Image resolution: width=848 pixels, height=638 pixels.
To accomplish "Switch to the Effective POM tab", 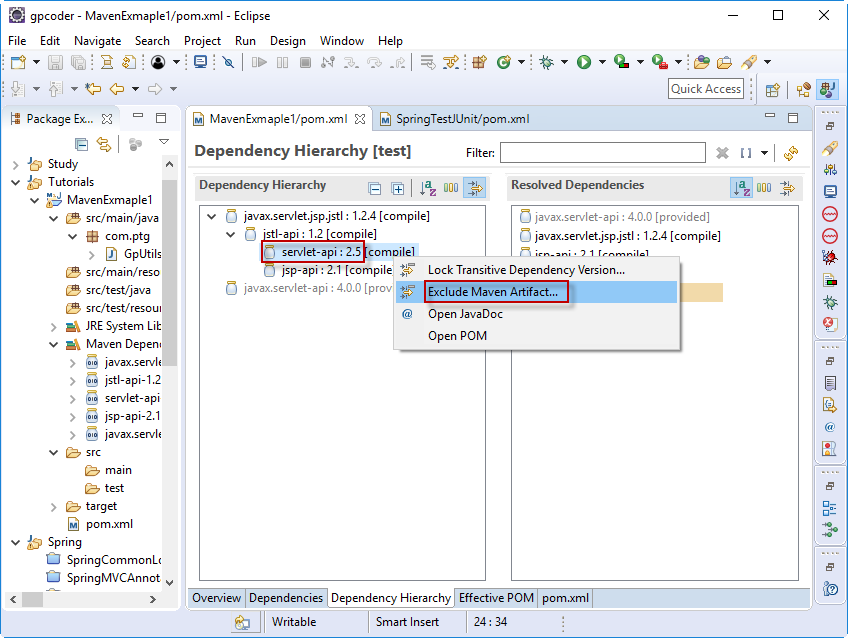I will (x=496, y=598).
